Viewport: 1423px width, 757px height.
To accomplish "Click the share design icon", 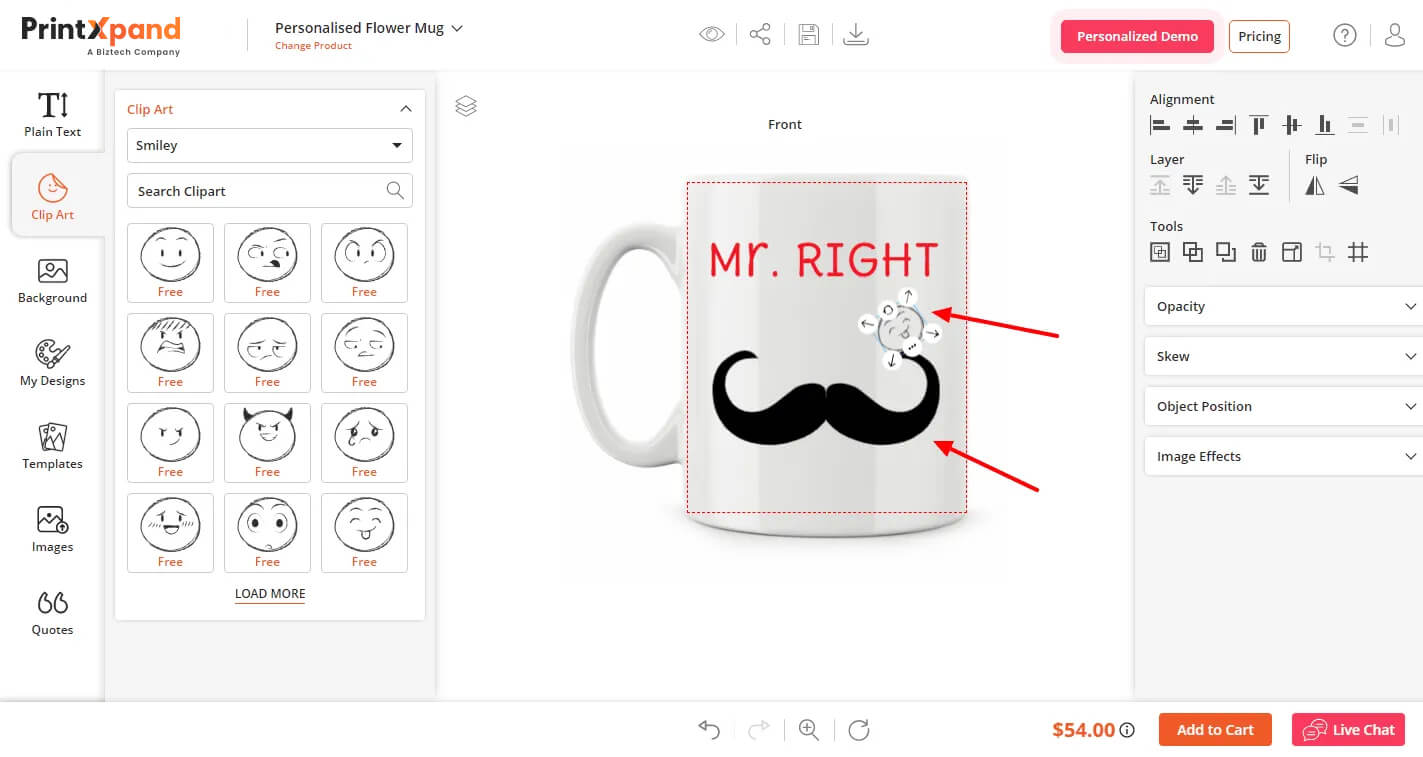I will (x=760, y=35).
